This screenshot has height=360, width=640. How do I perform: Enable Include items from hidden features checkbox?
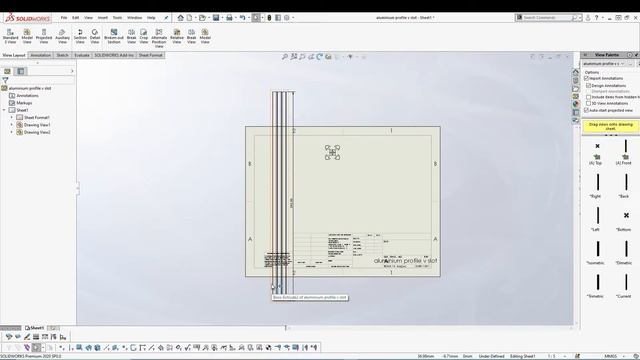[589, 97]
